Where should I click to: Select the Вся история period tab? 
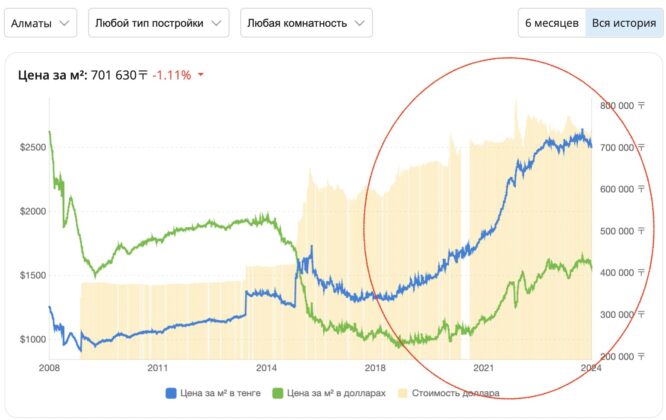[x=624, y=23]
